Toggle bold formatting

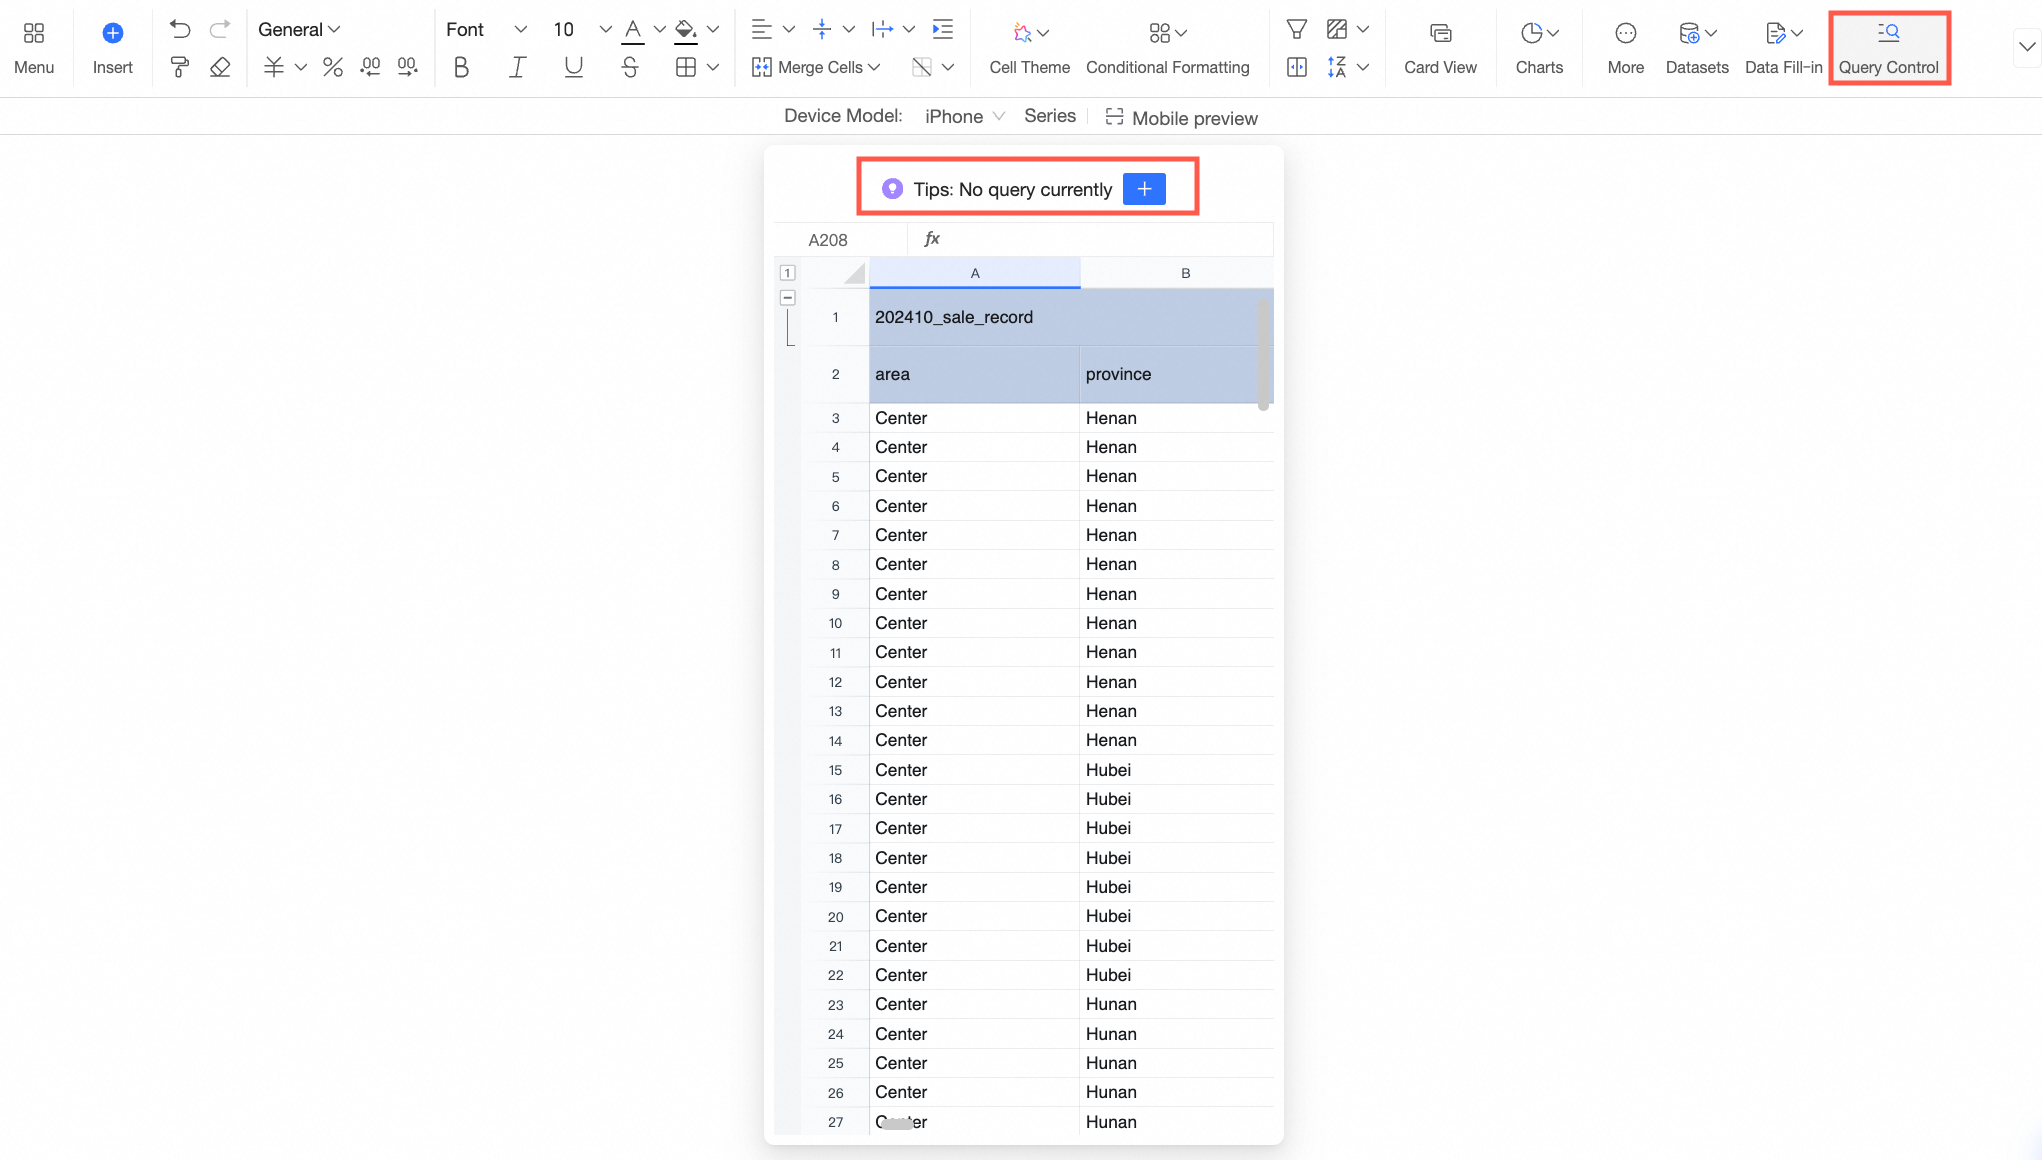pyautogui.click(x=461, y=67)
